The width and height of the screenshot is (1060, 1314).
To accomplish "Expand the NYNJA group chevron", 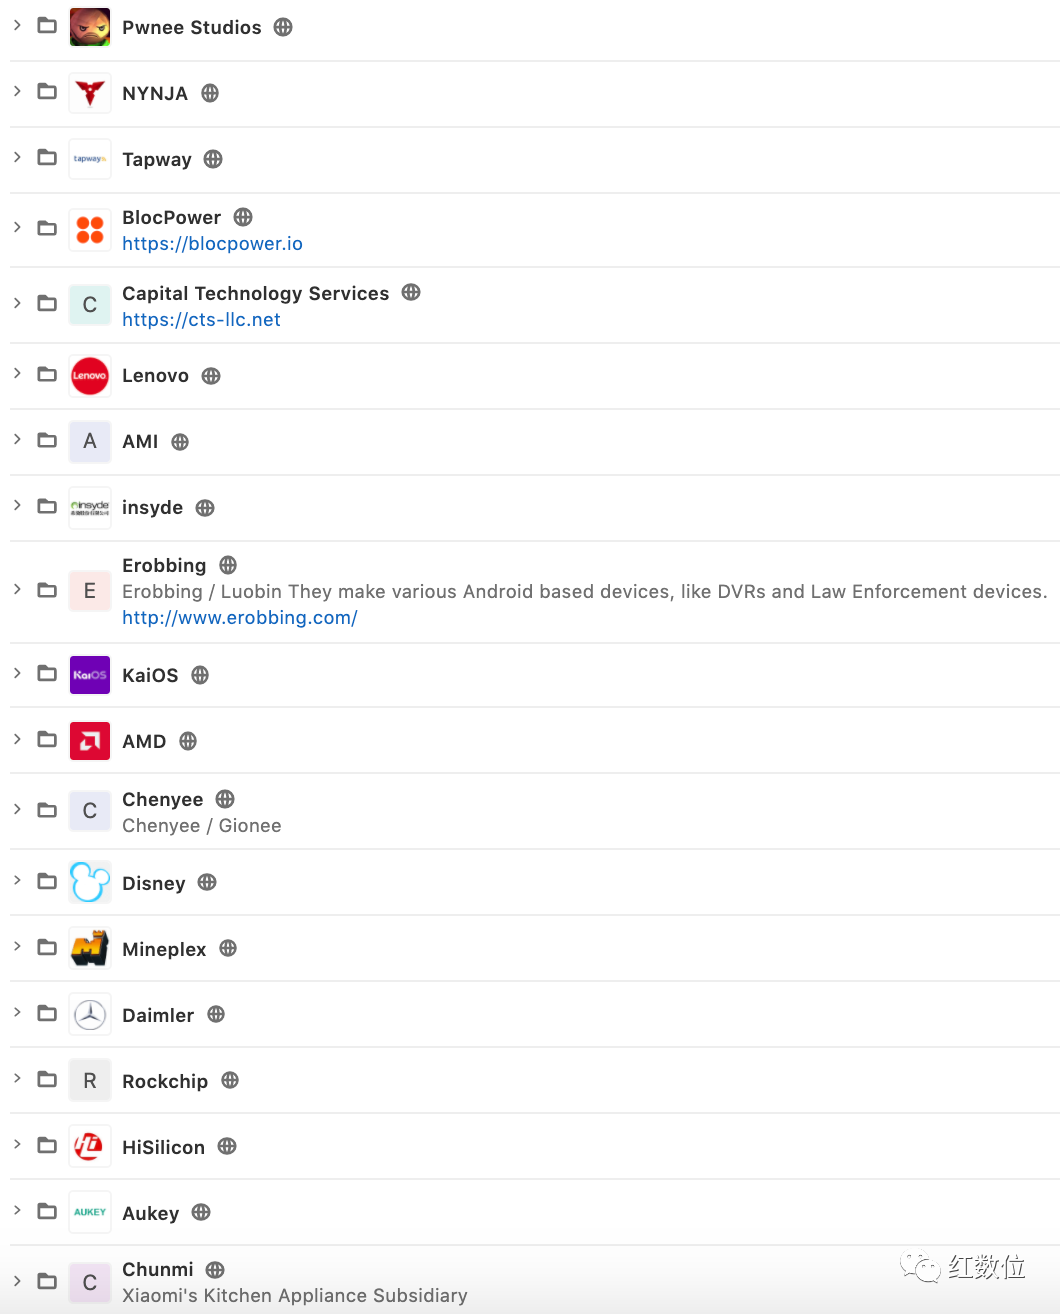I will click(x=17, y=91).
